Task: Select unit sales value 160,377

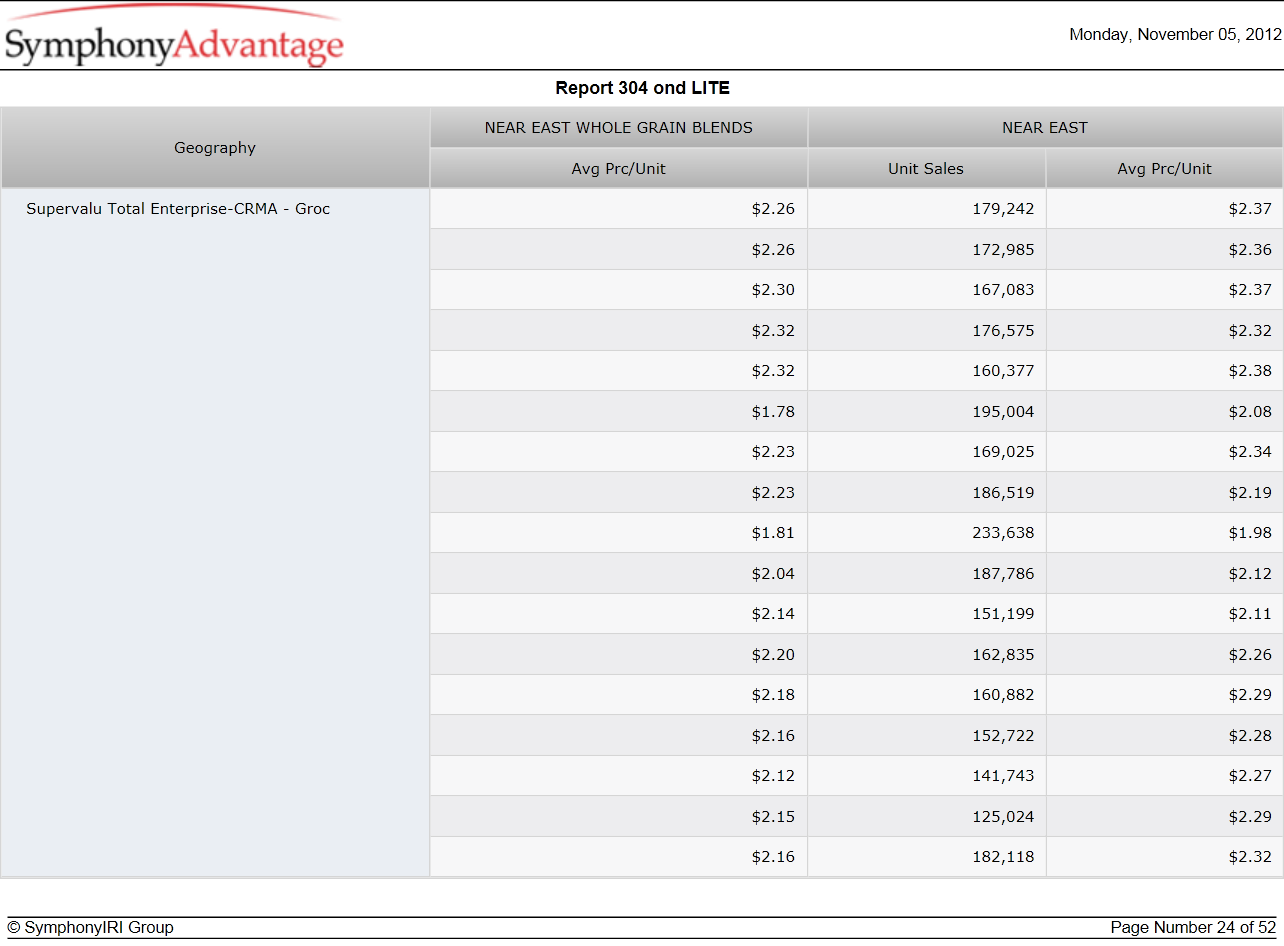Action: [x=1003, y=371]
